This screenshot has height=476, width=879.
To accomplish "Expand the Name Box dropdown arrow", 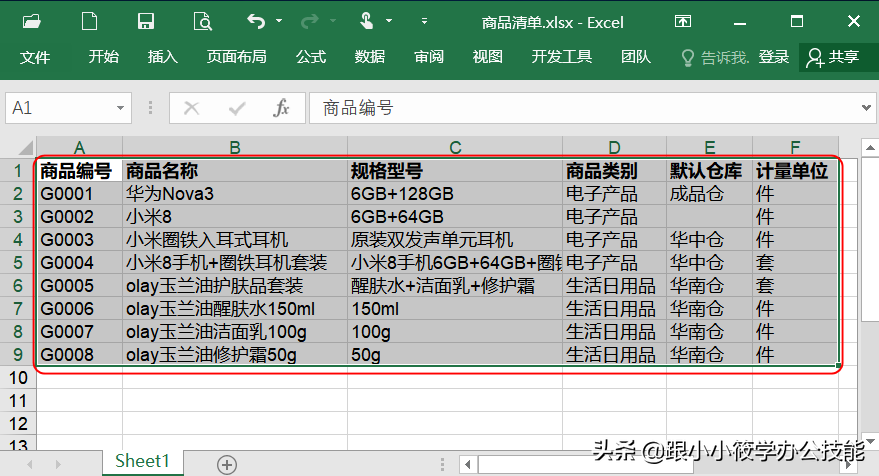I will point(120,108).
